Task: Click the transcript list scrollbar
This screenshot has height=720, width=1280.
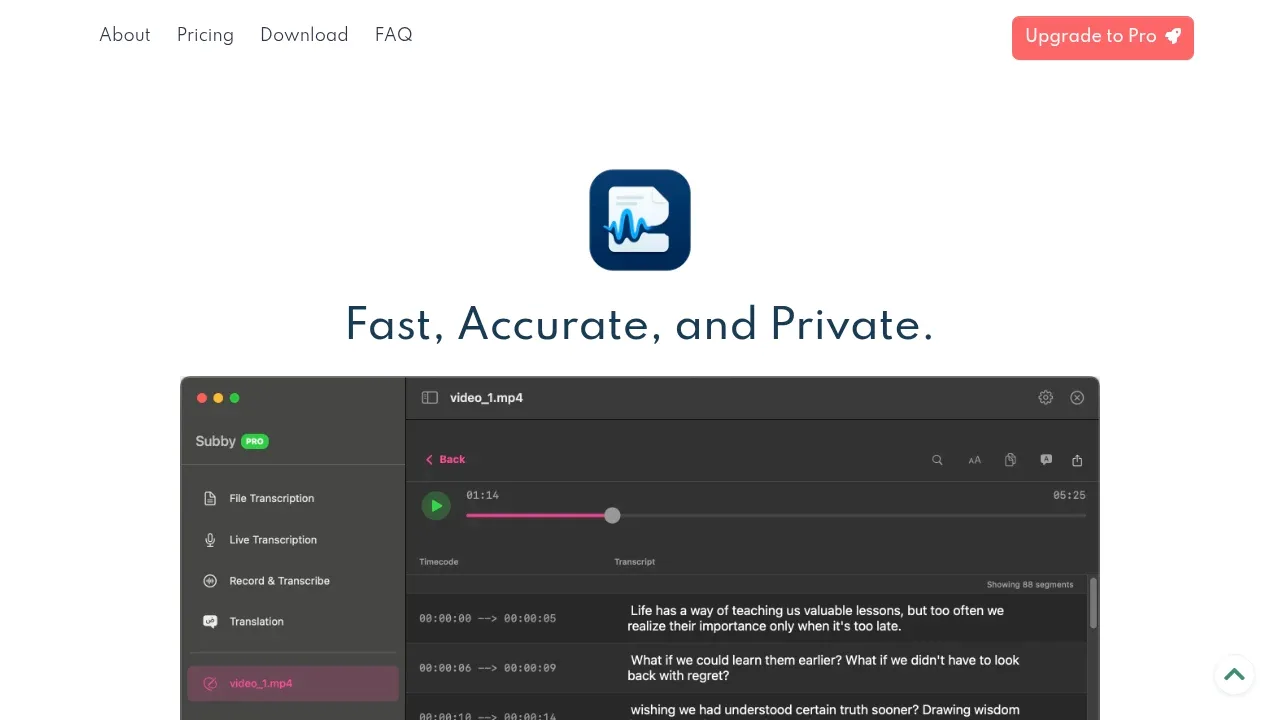Action: (1093, 604)
